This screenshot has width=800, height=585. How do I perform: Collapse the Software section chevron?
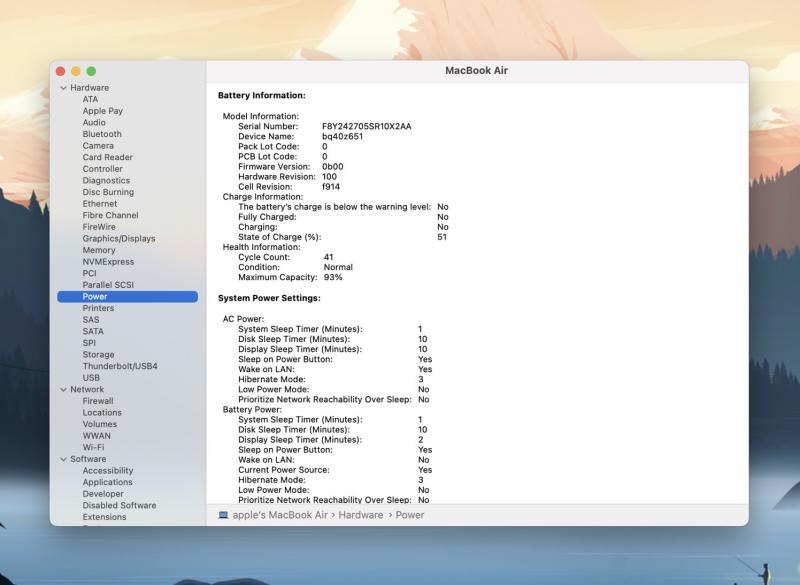pos(63,460)
